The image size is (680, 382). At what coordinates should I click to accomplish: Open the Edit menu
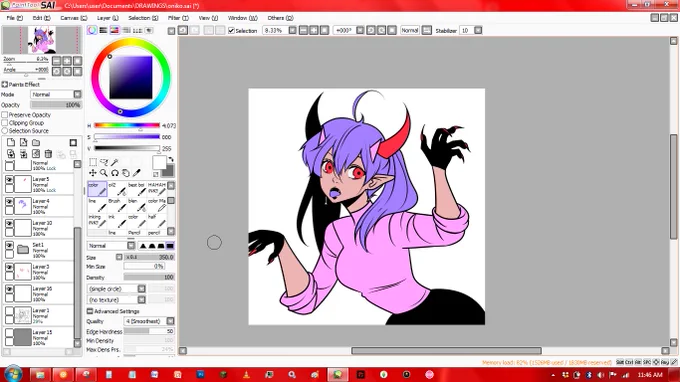tap(41, 18)
